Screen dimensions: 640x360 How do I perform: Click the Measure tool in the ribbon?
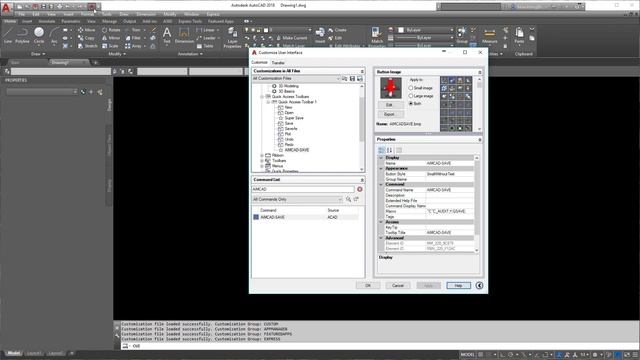(489, 36)
